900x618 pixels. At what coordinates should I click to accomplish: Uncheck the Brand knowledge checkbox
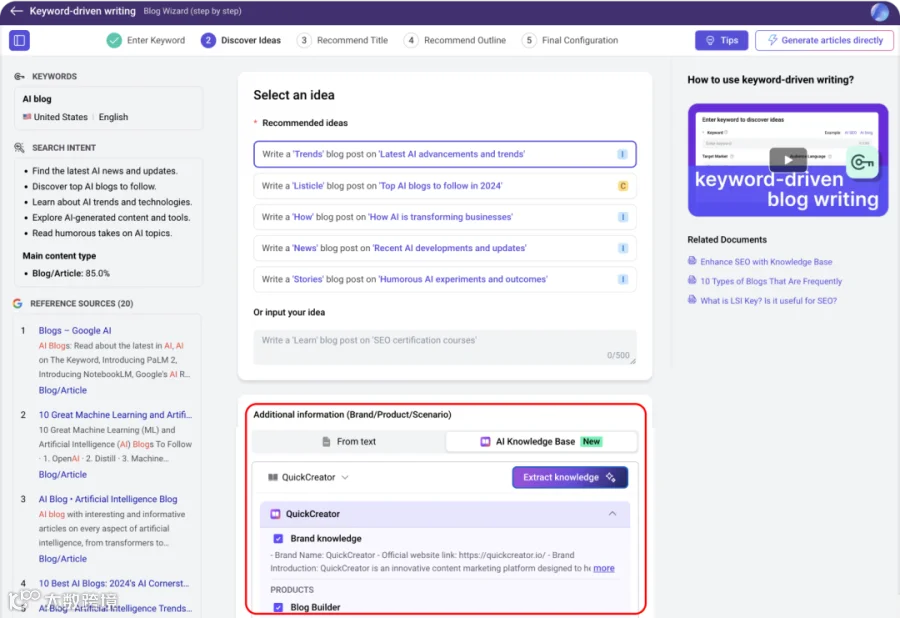278,538
